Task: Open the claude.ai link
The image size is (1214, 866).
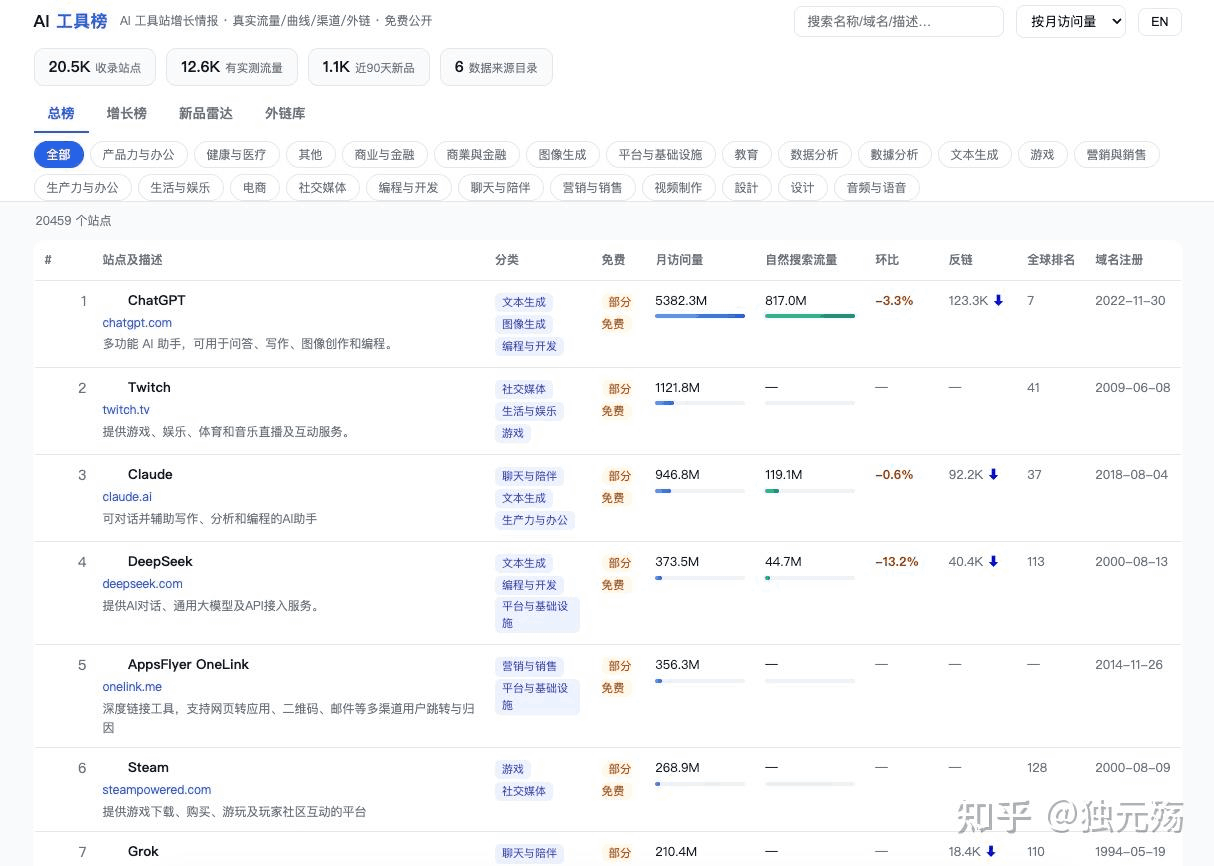Action: point(127,497)
